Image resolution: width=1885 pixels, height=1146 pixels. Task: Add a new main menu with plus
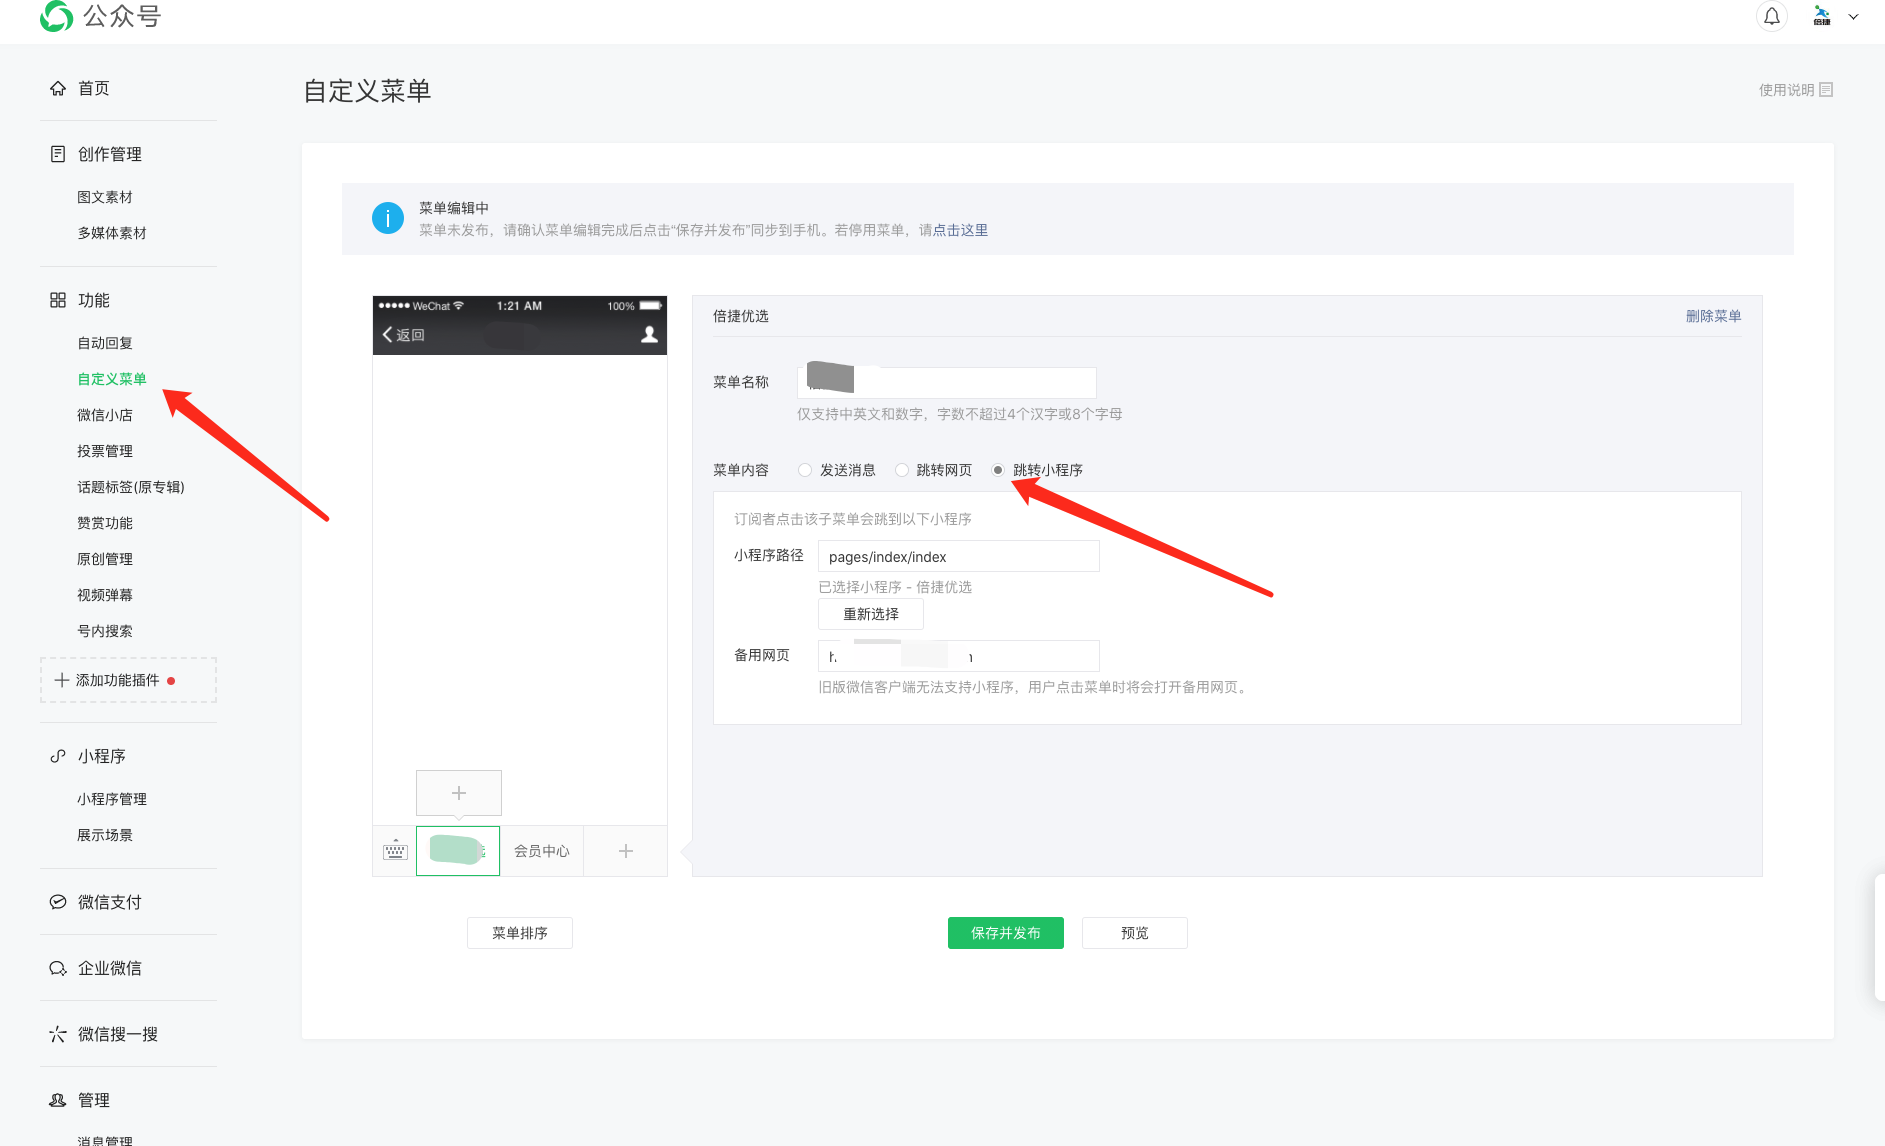pyautogui.click(x=626, y=851)
